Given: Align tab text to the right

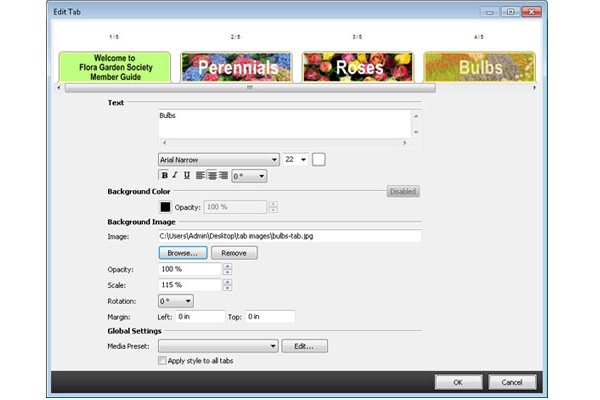Looking at the screenshot, I should tap(223, 176).
